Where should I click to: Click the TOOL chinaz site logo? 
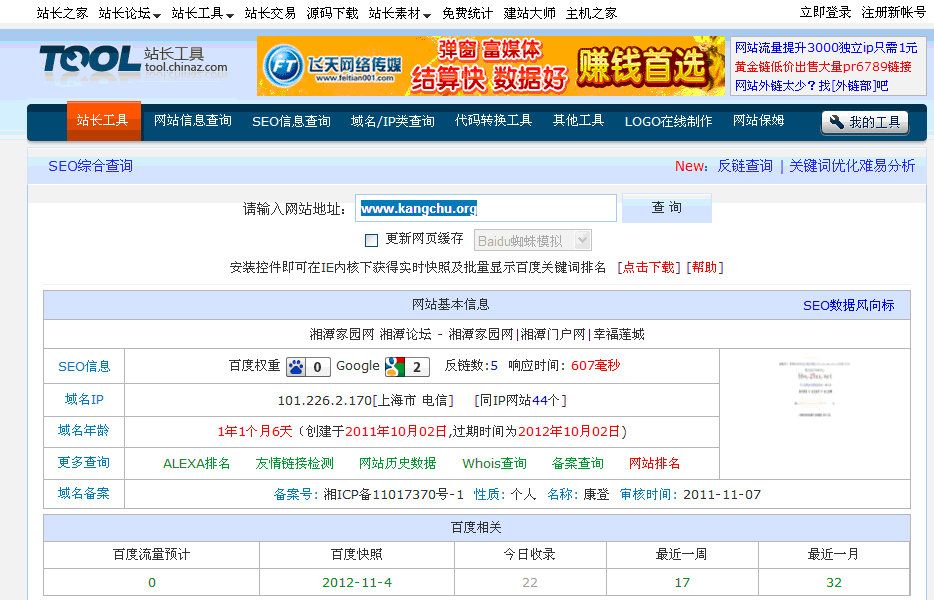point(133,60)
